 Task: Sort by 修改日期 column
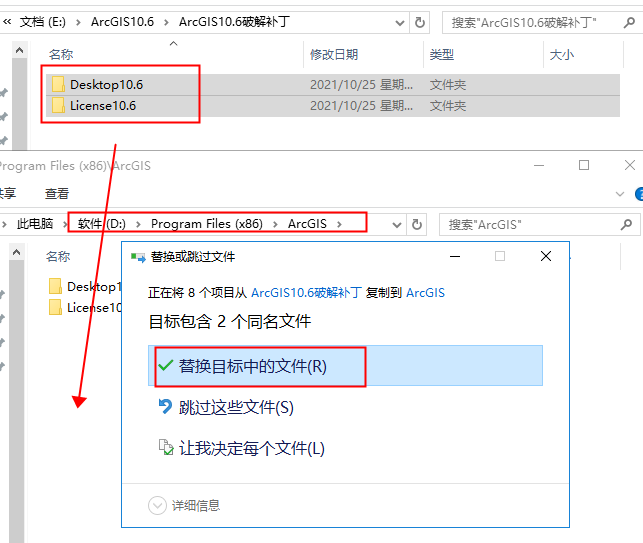click(334, 54)
